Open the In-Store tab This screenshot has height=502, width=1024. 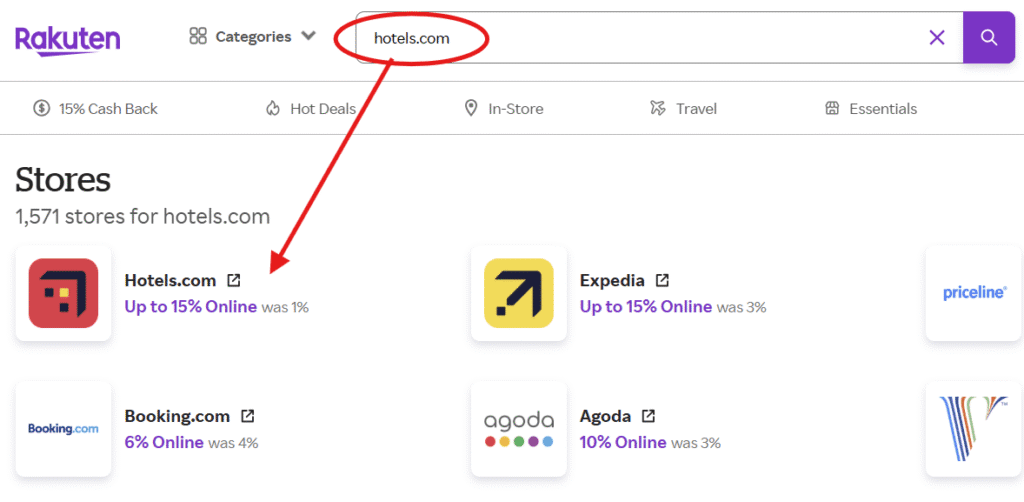tap(503, 108)
